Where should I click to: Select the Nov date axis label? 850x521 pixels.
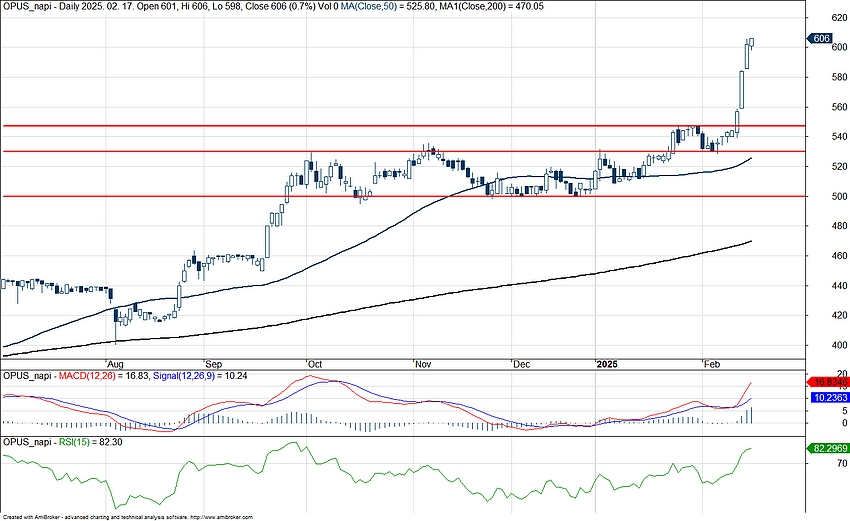click(423, 364)
